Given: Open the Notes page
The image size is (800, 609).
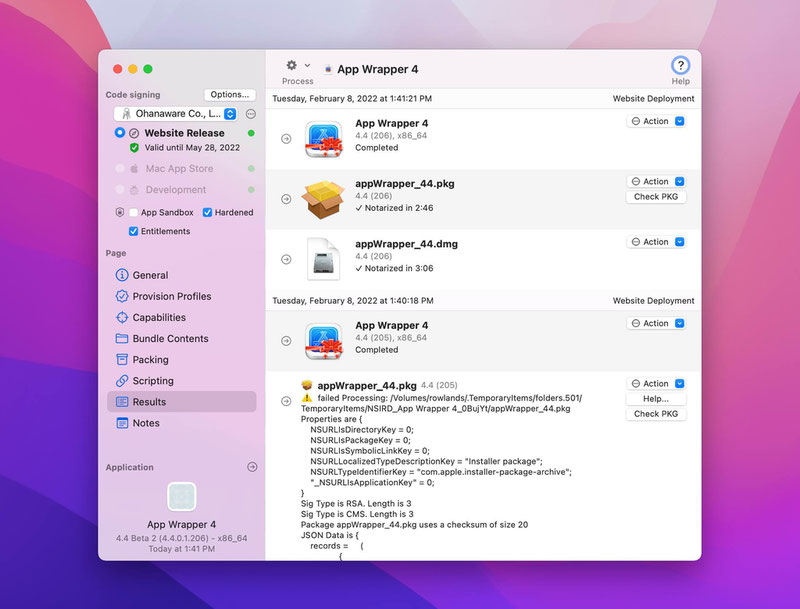Looking at the screenshot, I should click(182, 423).
